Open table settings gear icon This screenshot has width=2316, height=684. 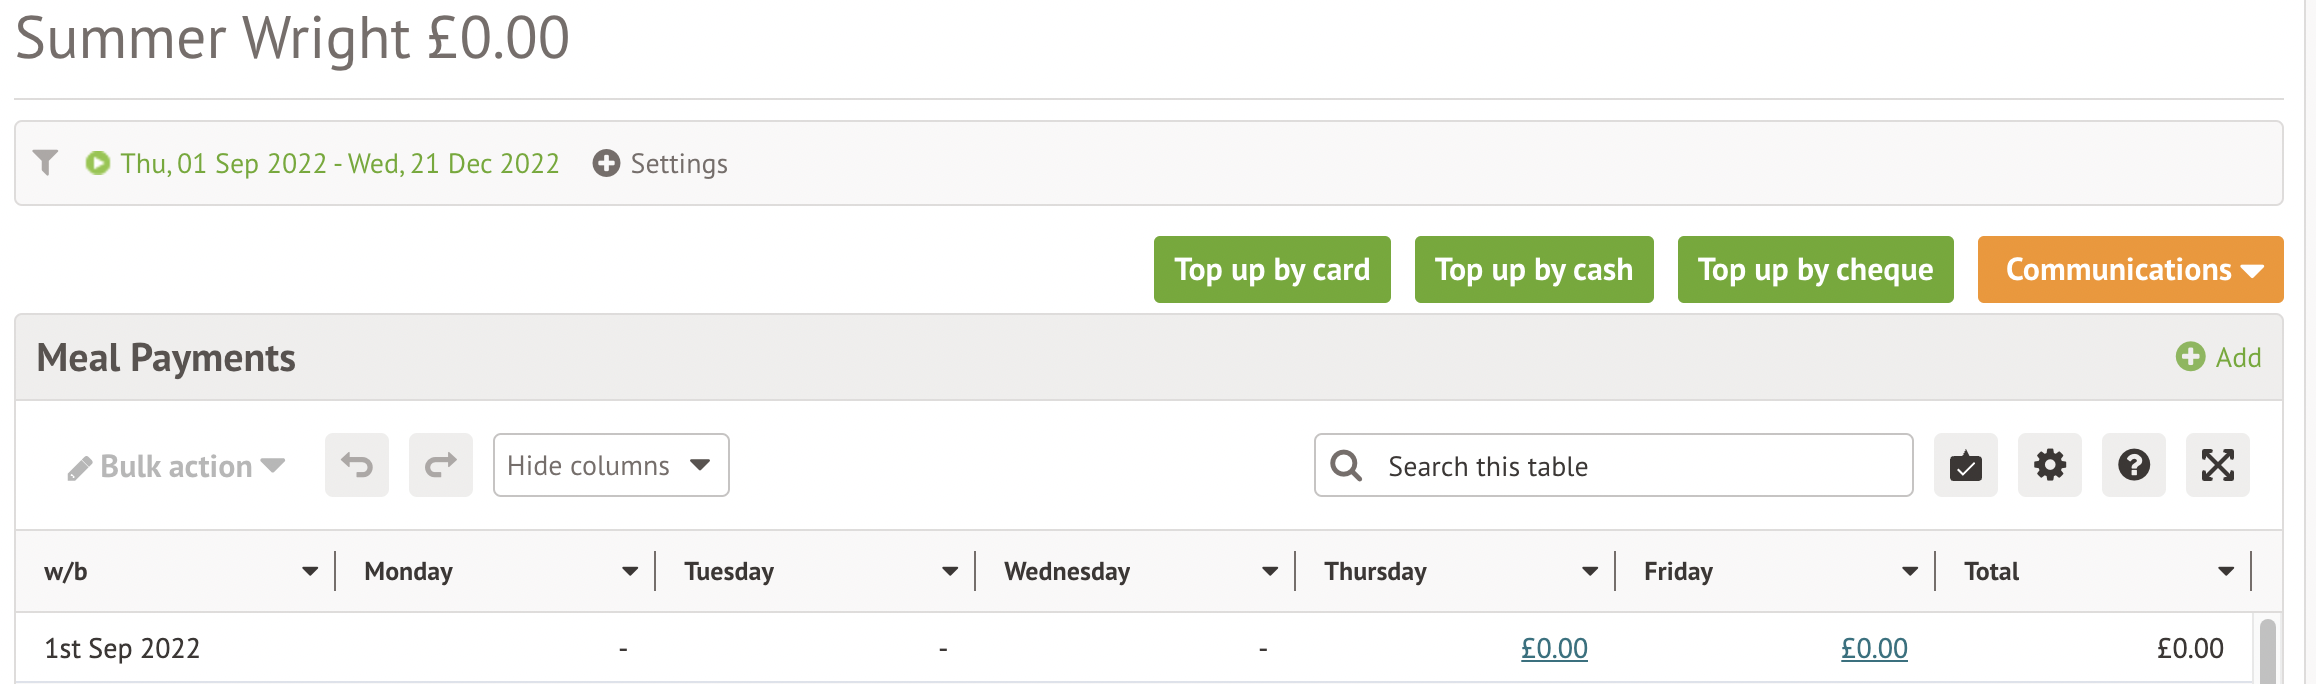coord(2049,465)
